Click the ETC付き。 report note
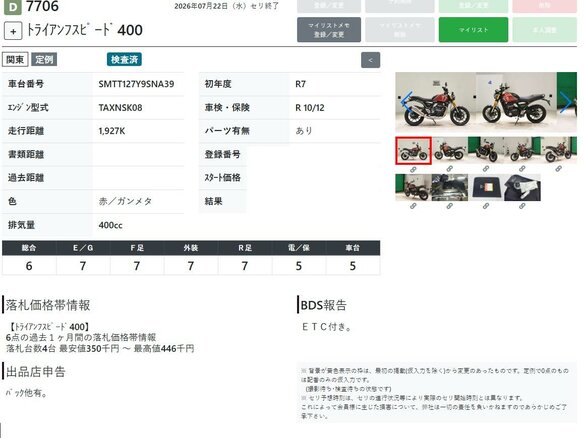Screen dimensions: 584x438 [x=326, y=327]
